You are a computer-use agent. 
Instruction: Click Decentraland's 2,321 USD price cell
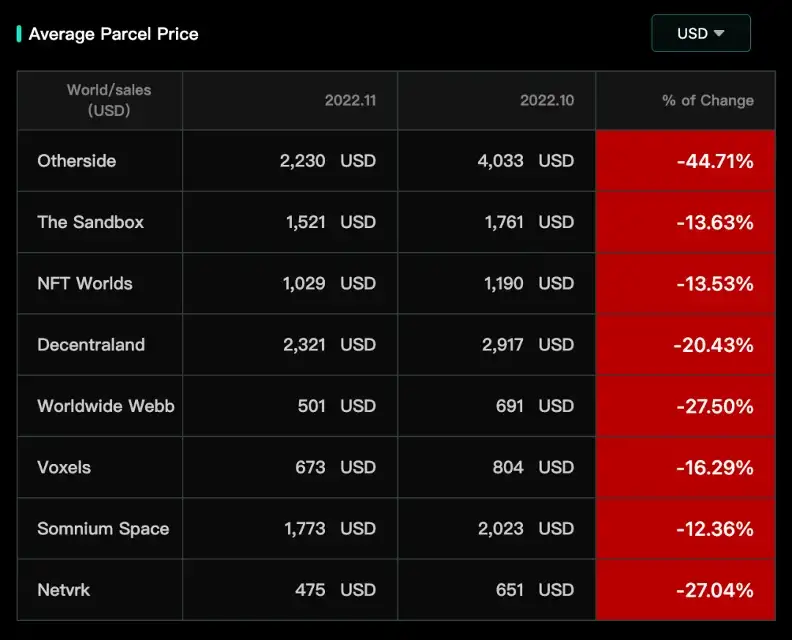(x=290, y=344)
